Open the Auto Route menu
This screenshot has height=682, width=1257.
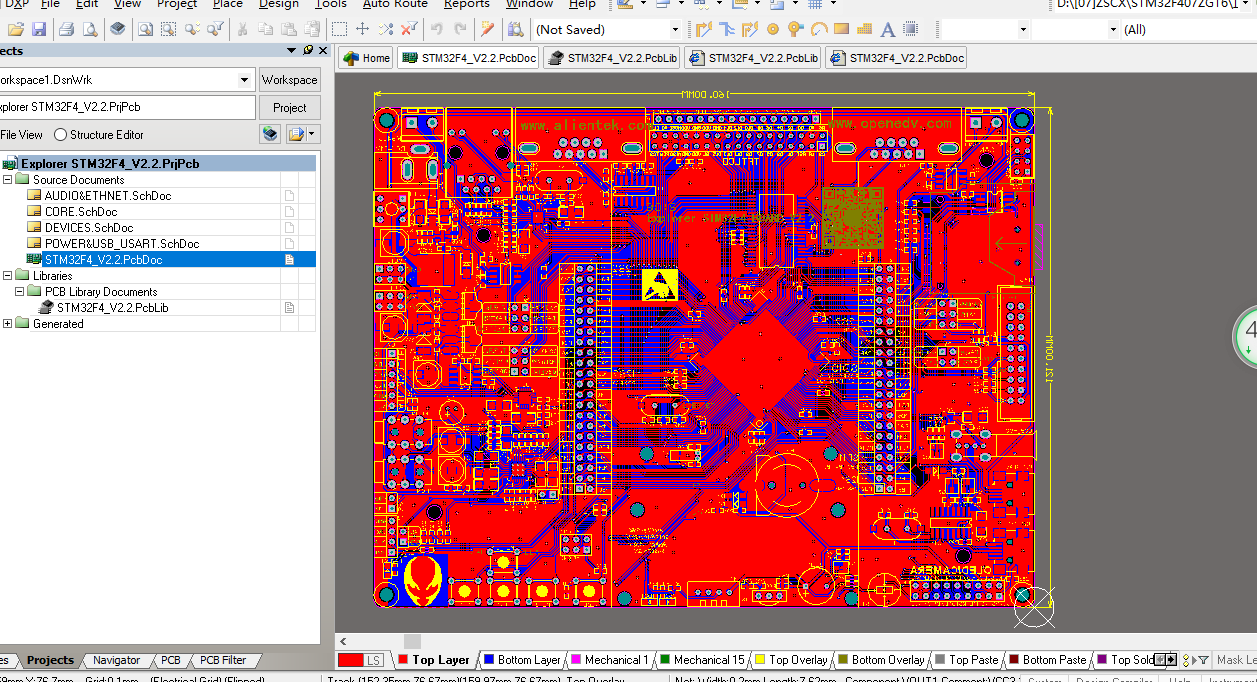point(395,4)
